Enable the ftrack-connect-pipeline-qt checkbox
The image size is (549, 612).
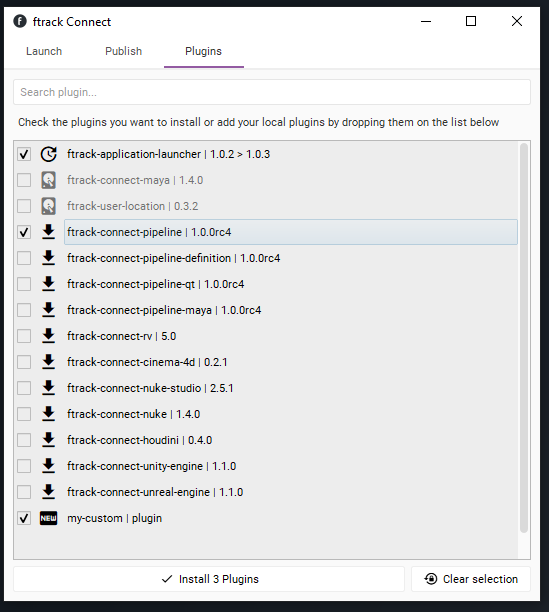(24, 284)
